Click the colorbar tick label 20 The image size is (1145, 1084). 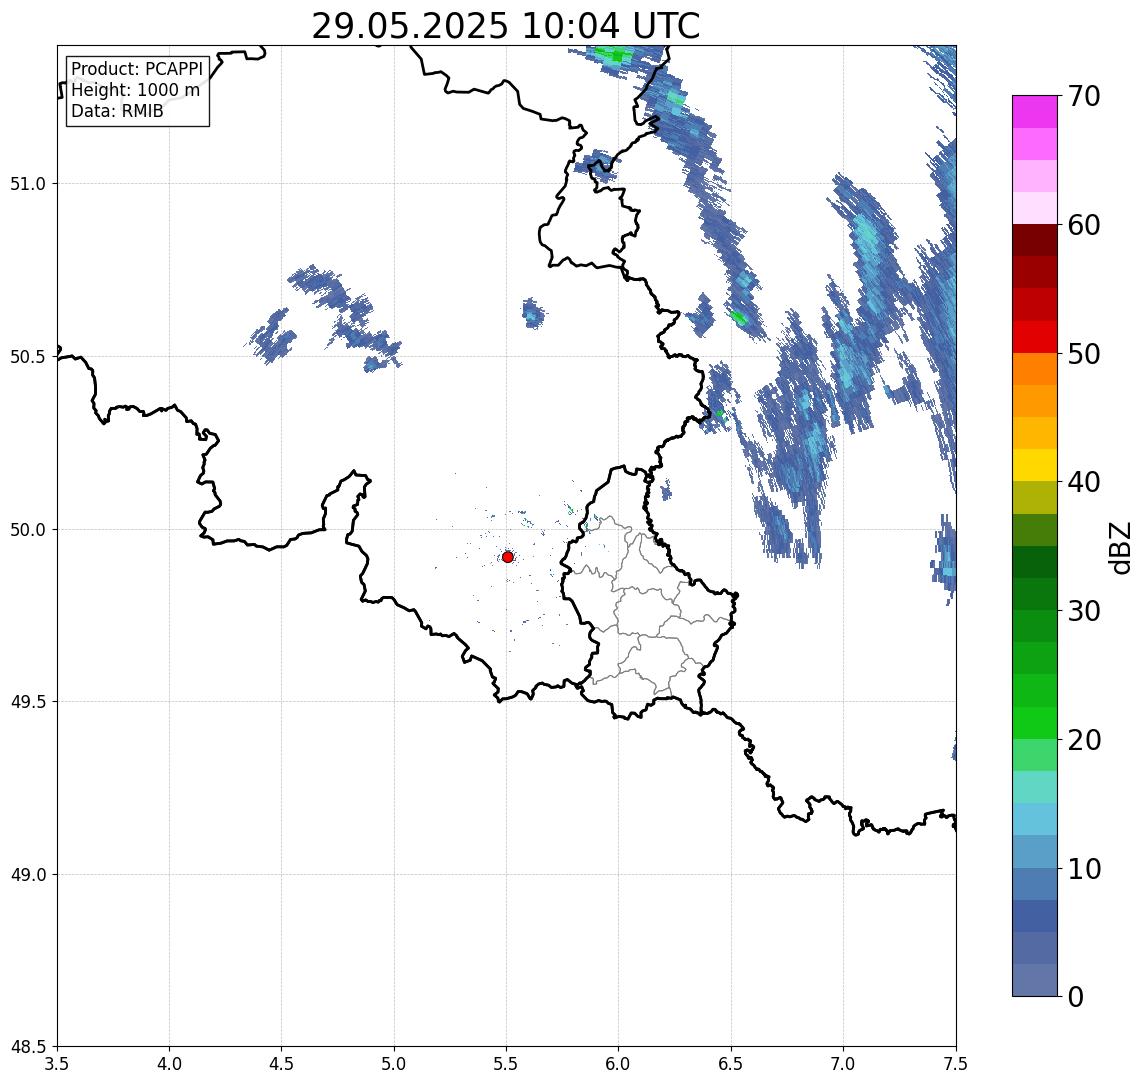(x=1083, y=740)
